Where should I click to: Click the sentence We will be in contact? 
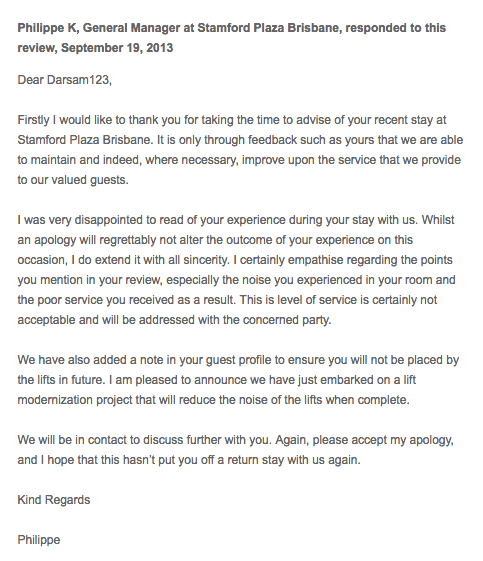(144, 440)
